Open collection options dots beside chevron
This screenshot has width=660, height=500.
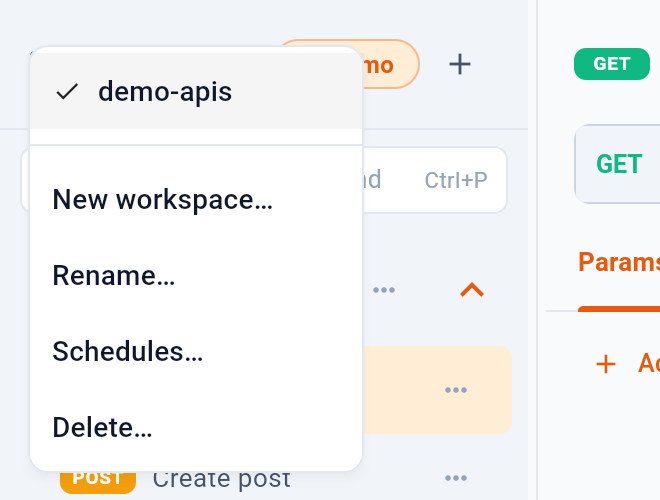[384, 290]
